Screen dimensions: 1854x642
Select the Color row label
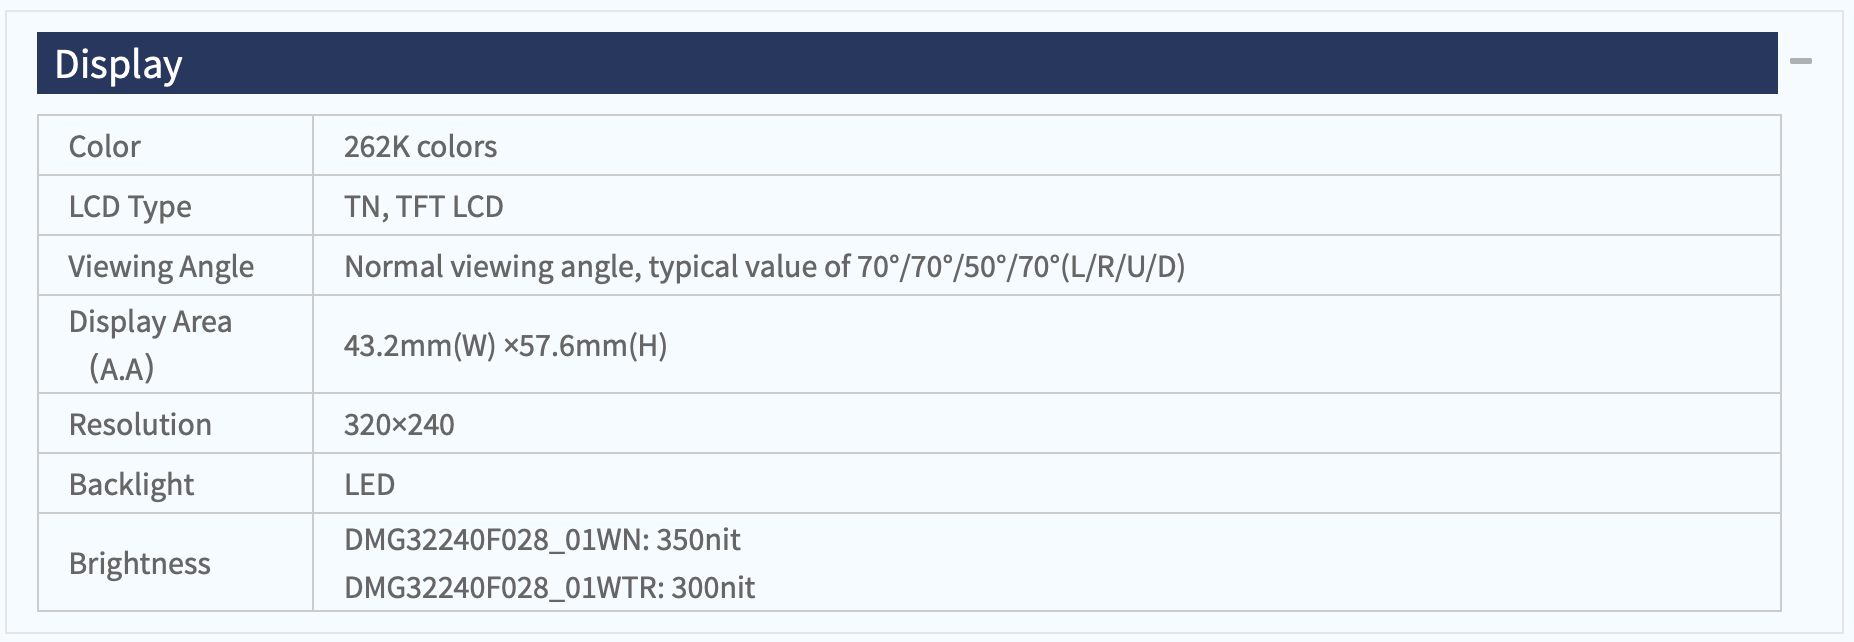tap(175, 146)
